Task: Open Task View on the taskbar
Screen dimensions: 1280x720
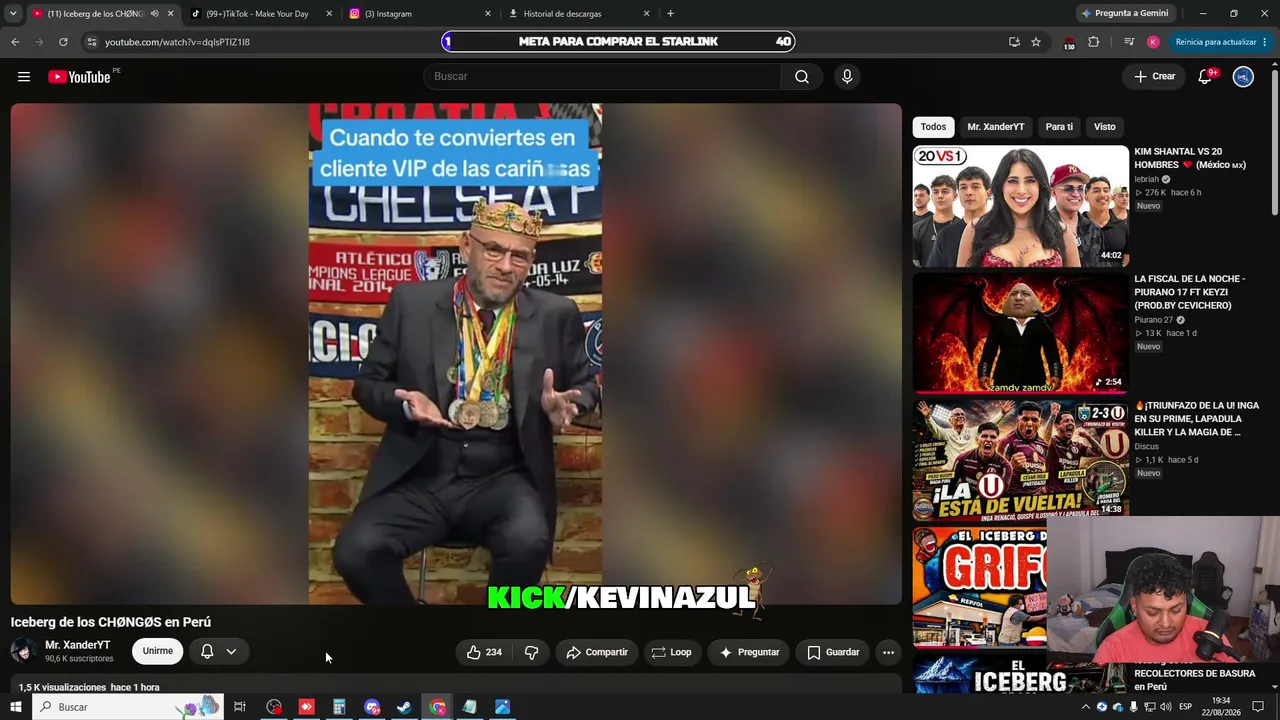Action: click(240, 707)
